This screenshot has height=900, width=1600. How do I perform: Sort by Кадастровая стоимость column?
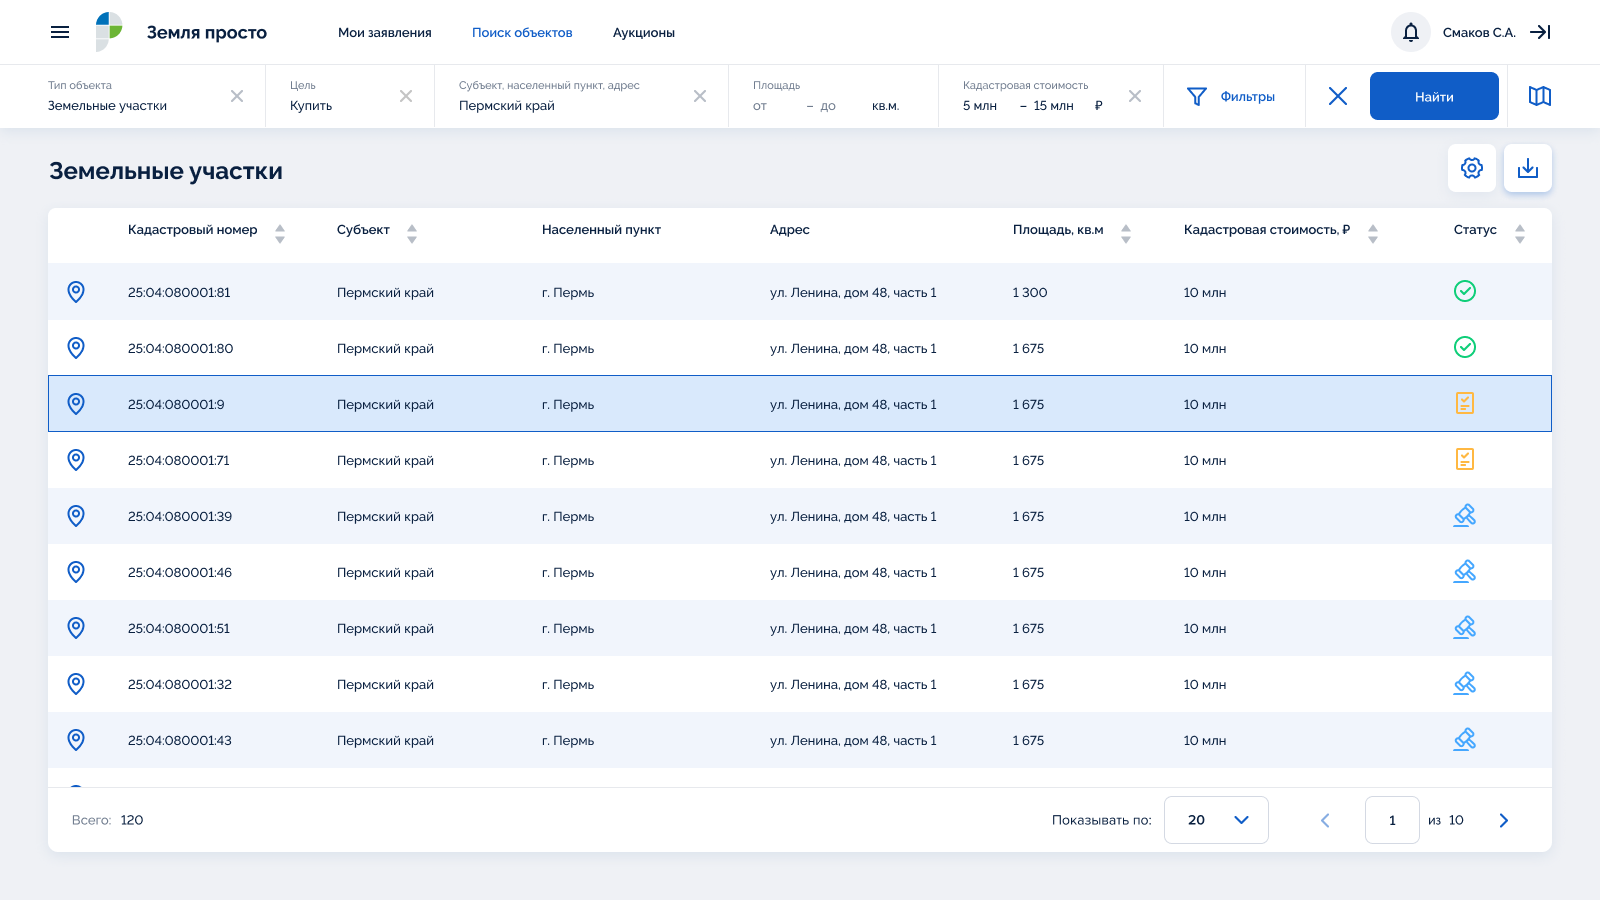coord(1373,234)
